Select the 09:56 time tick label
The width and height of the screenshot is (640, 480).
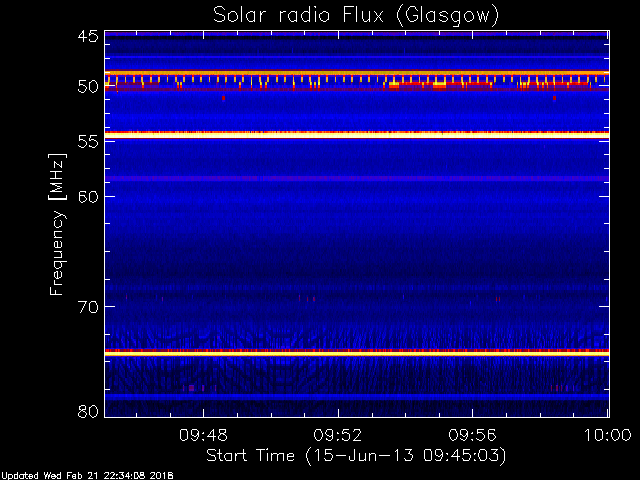point(473,435)
